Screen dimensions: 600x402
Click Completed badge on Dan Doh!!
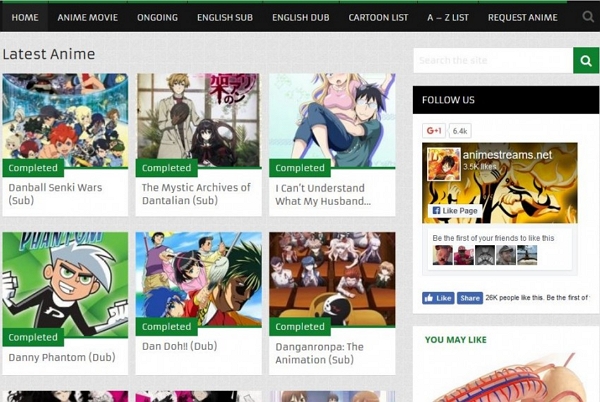click(166, 327)
